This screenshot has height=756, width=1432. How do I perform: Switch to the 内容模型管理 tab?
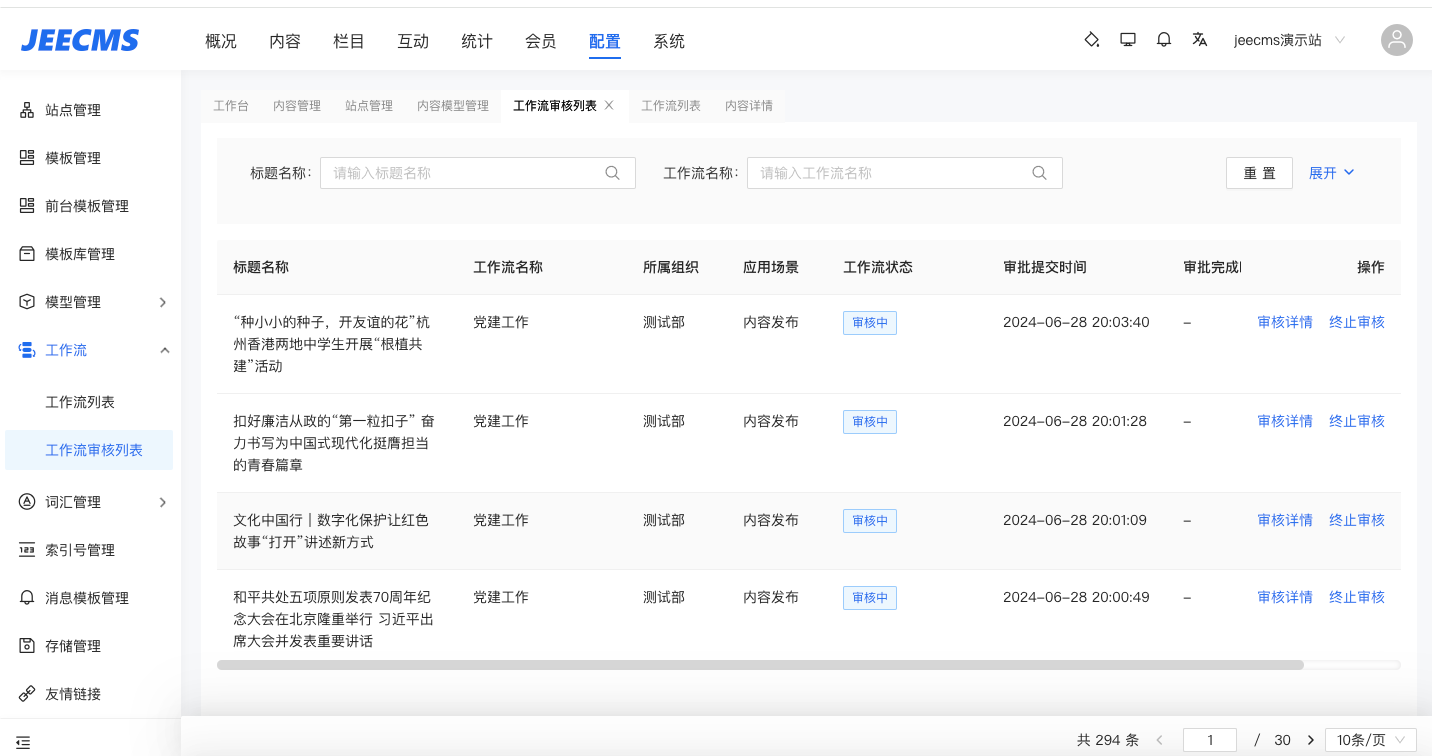tap(453, 106)
